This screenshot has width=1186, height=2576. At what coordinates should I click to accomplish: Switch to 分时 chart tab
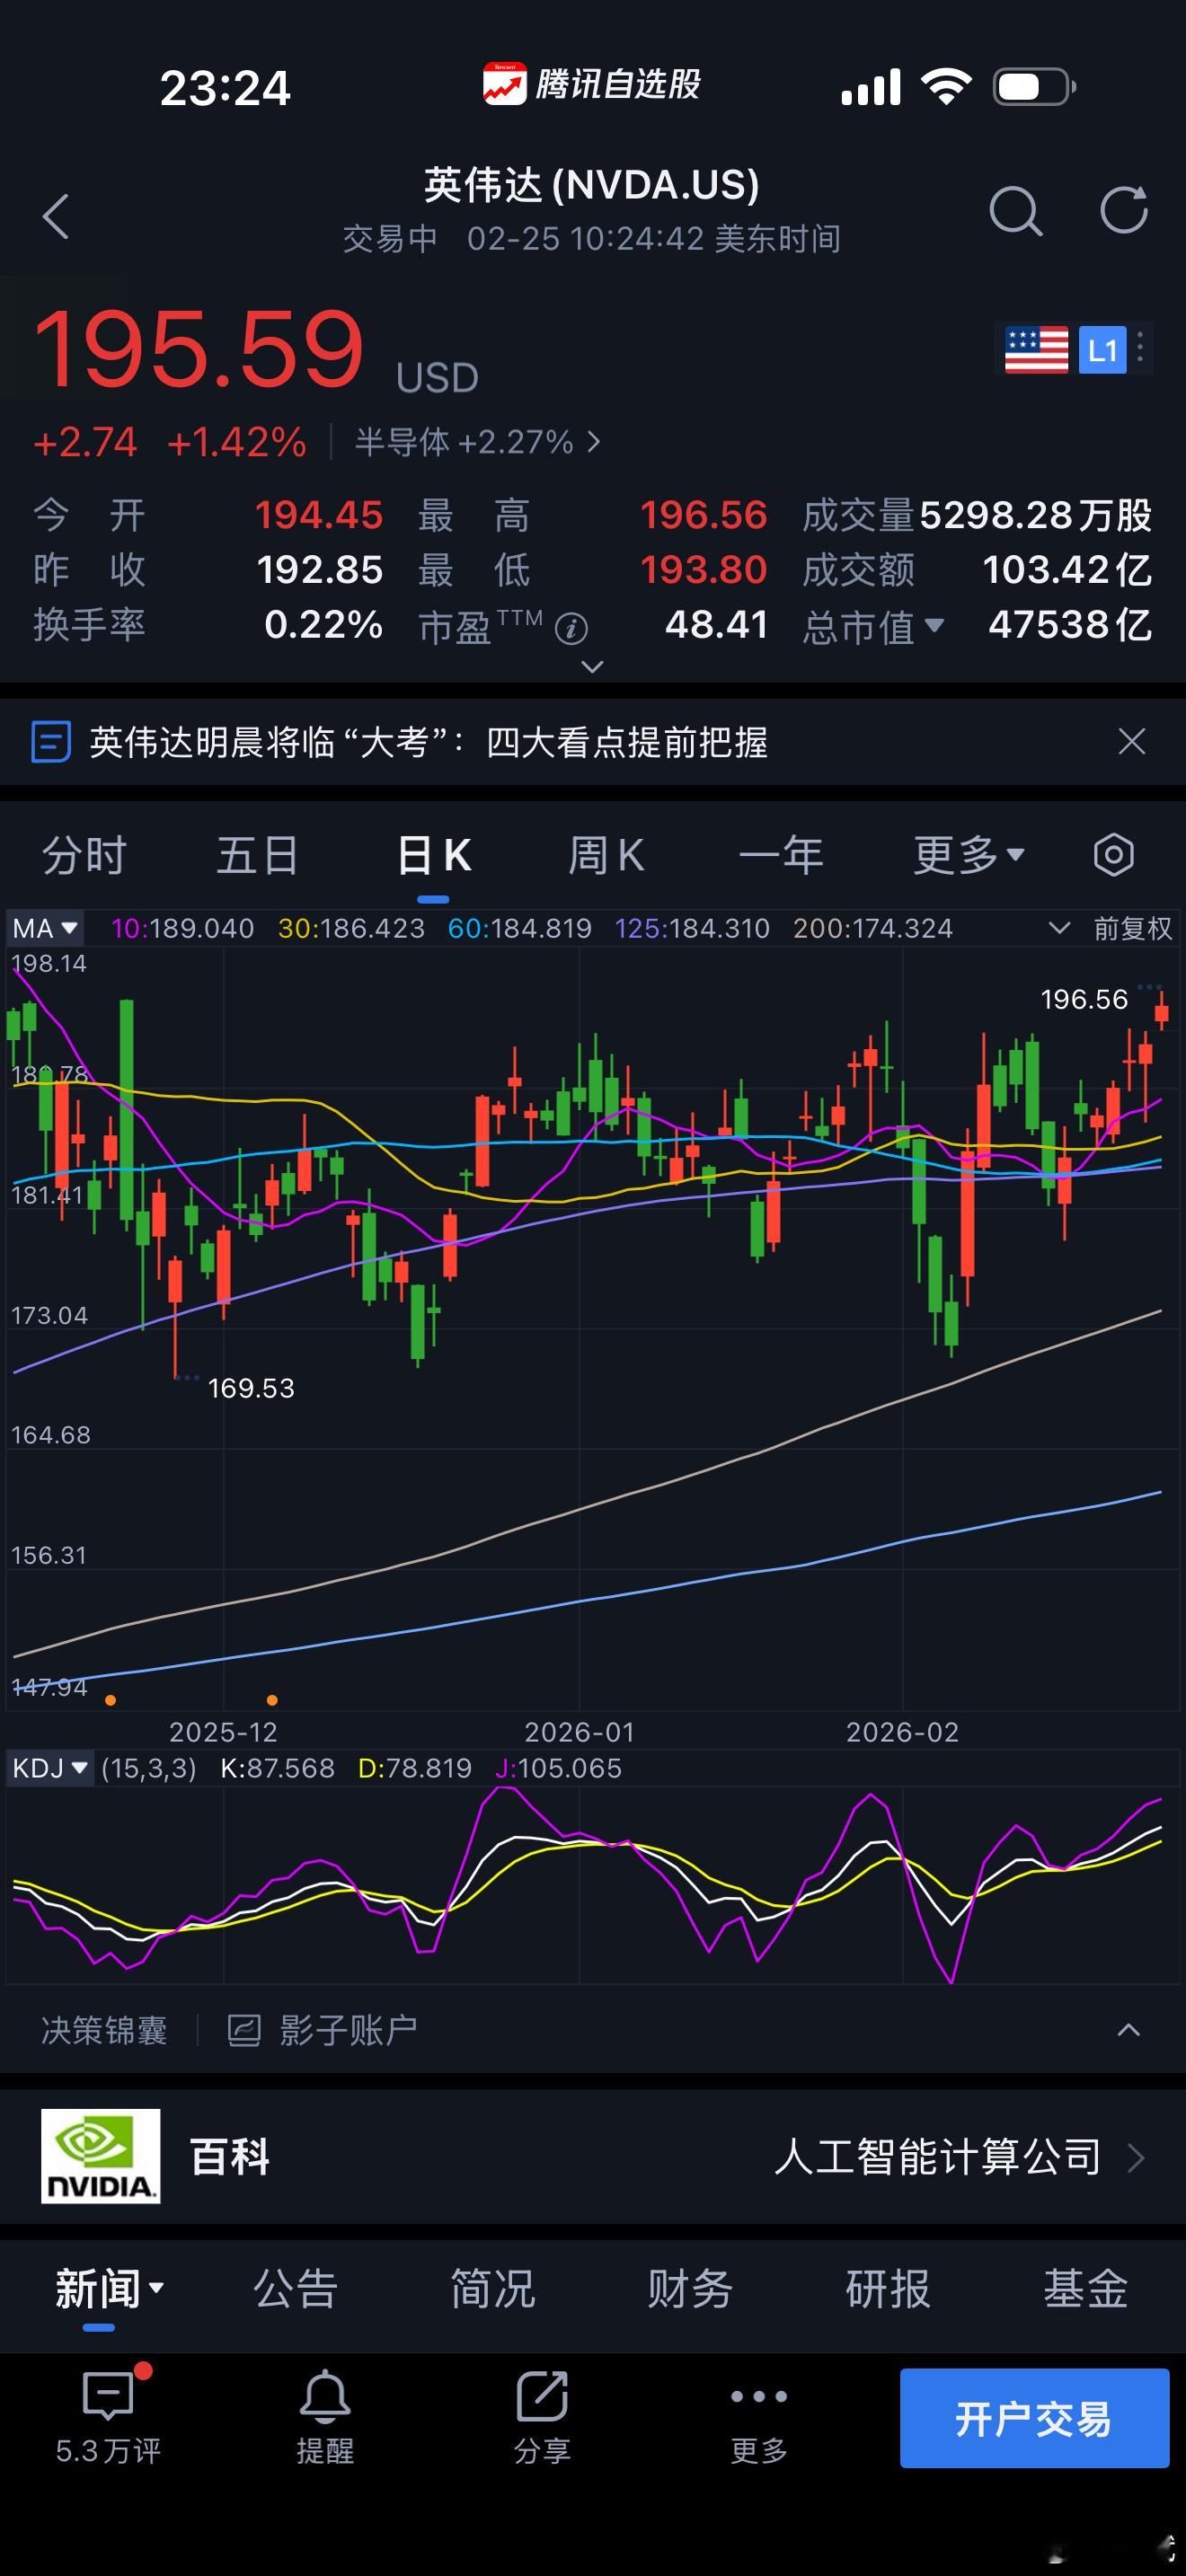click(84, 855)
